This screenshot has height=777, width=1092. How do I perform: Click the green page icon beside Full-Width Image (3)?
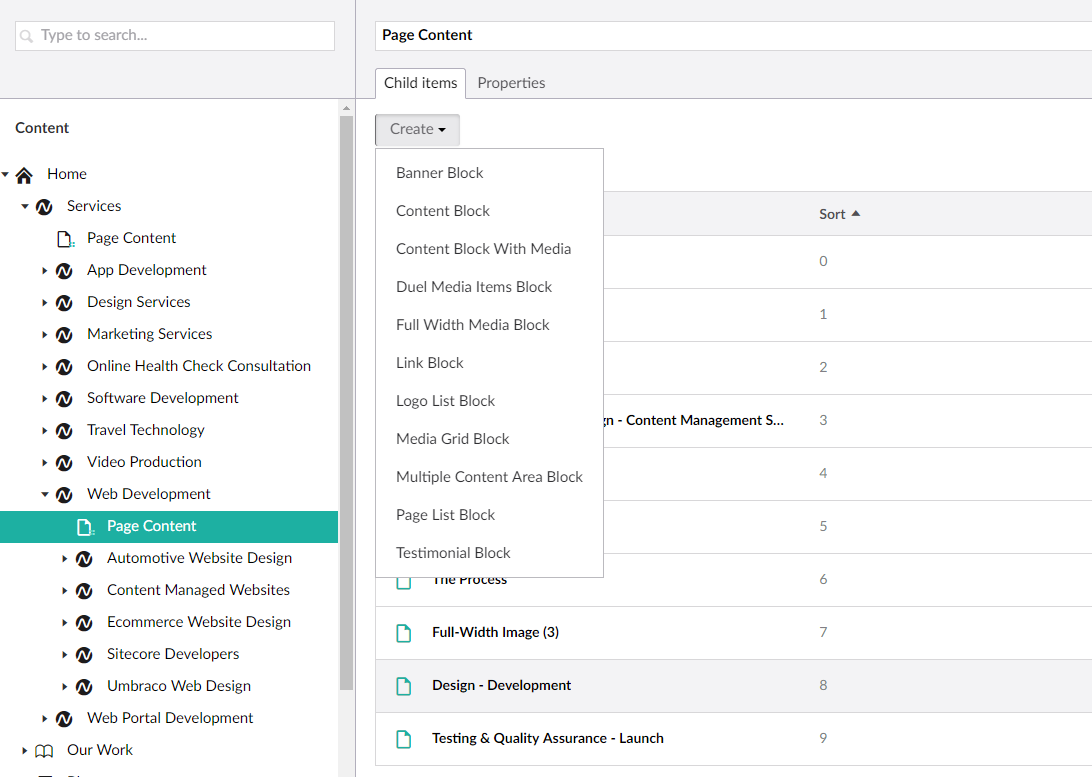(x=404, y=632)
